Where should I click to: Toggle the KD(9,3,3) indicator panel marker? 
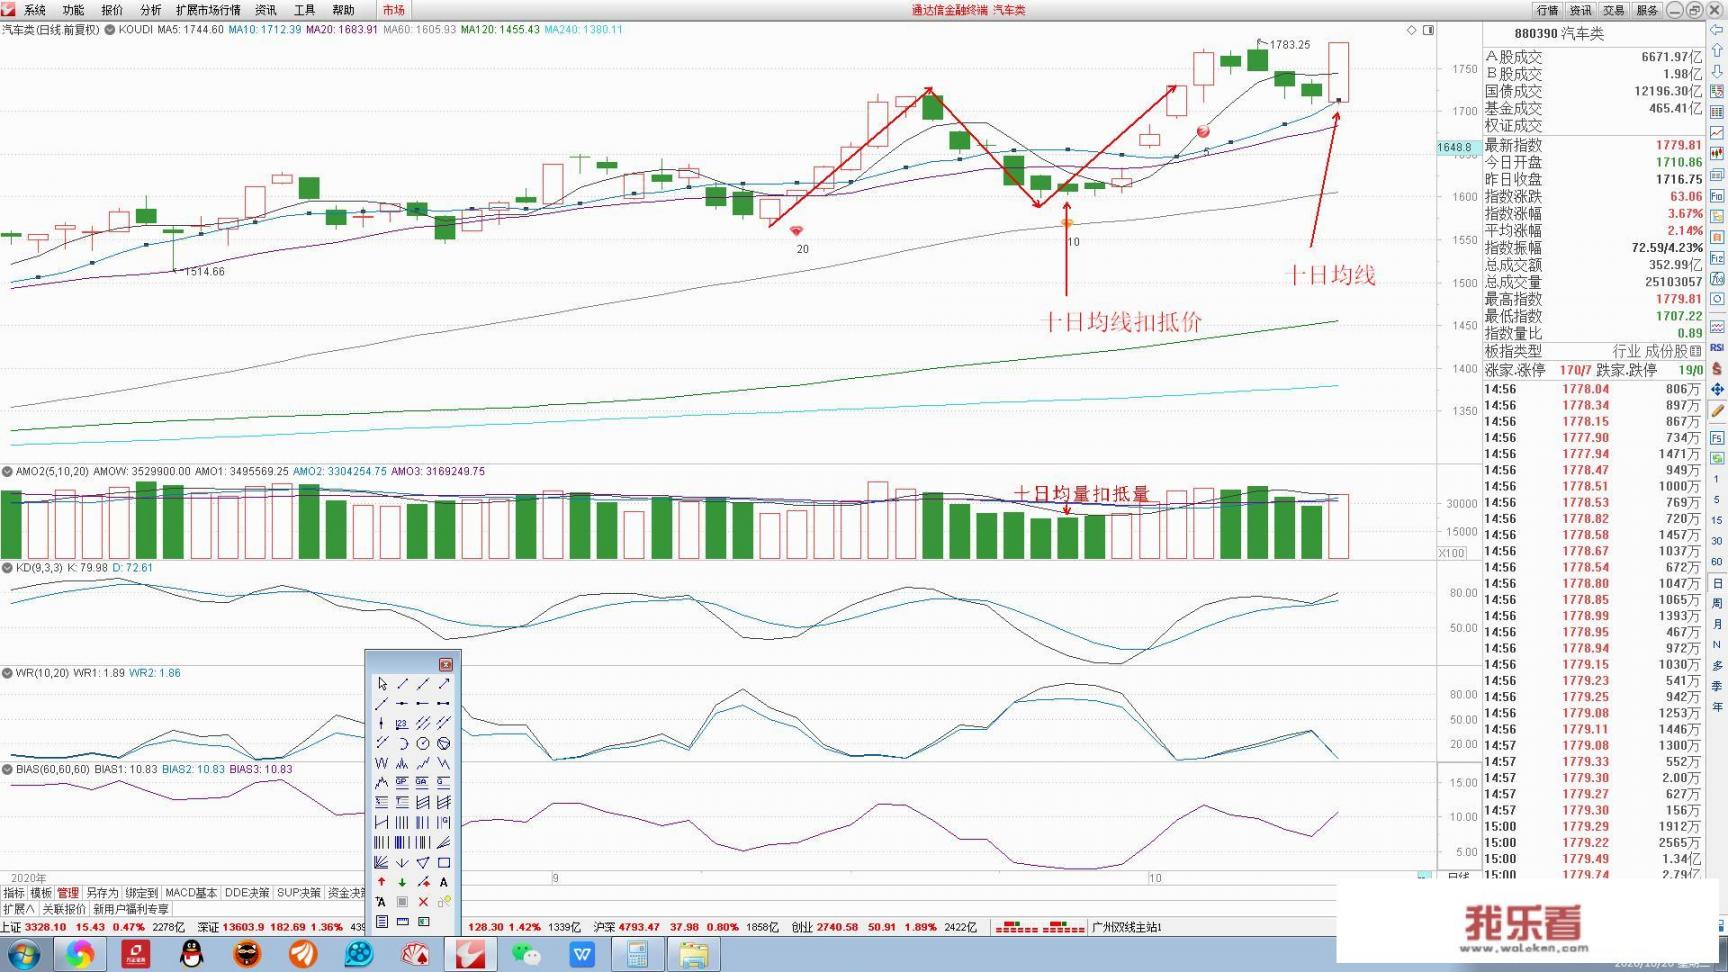7,568
